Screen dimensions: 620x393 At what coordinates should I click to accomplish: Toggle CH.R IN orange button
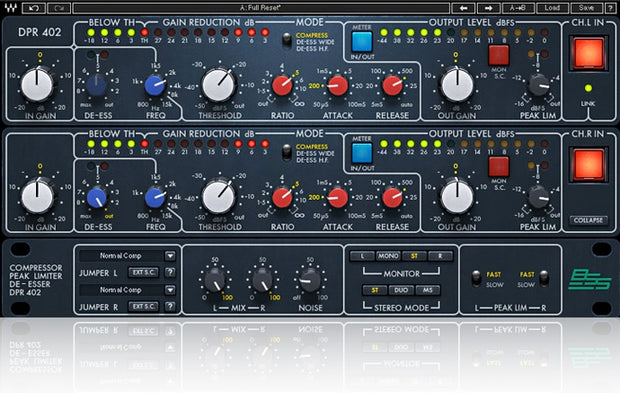tap(588, 165)
